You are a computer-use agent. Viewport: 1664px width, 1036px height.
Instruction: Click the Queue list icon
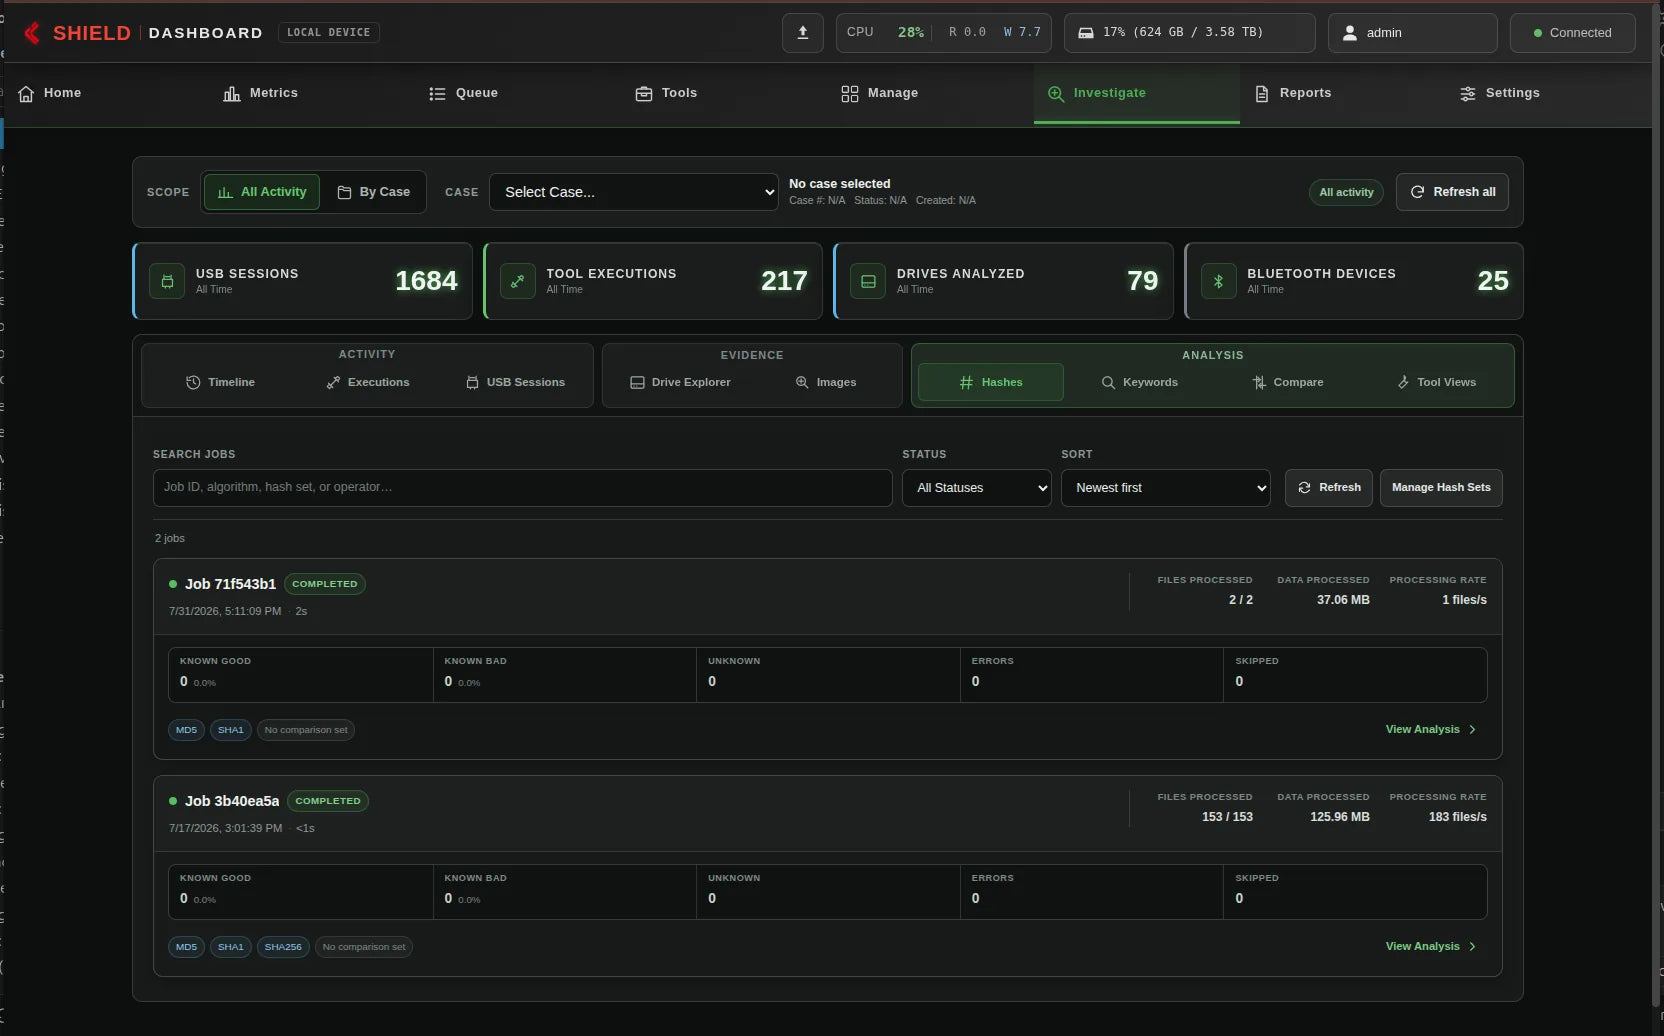437,93
